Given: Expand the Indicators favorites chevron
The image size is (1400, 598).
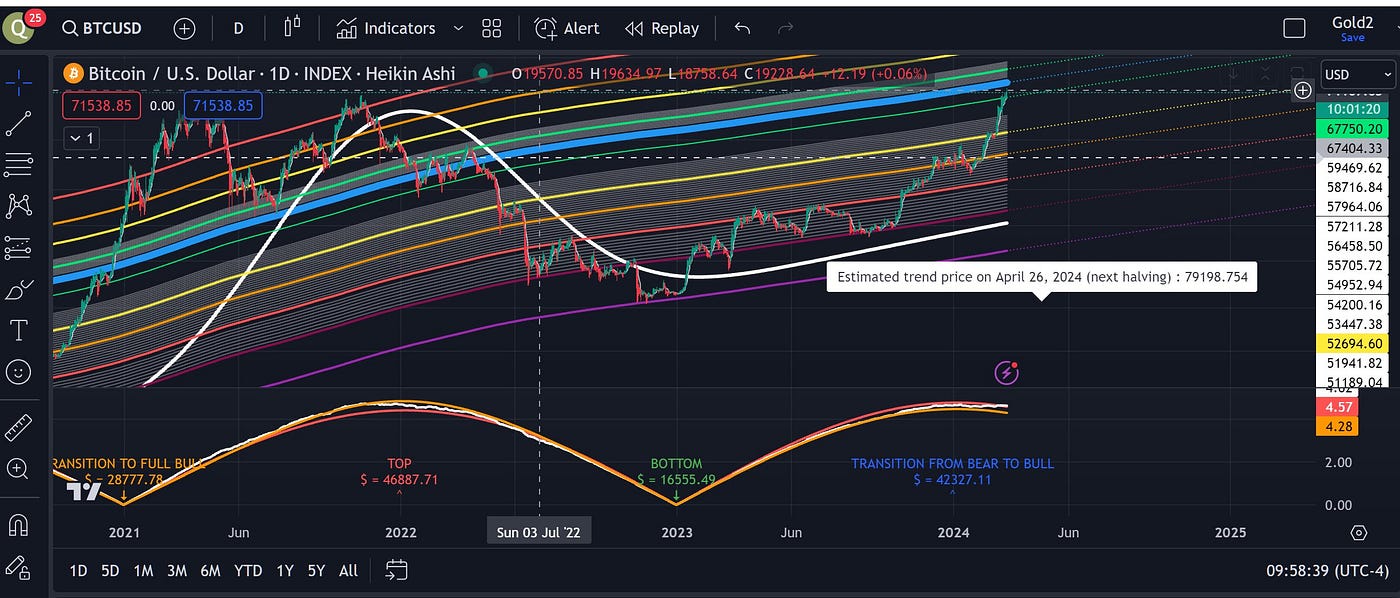Looking at the screenshot, I should (x=458, y=28).
